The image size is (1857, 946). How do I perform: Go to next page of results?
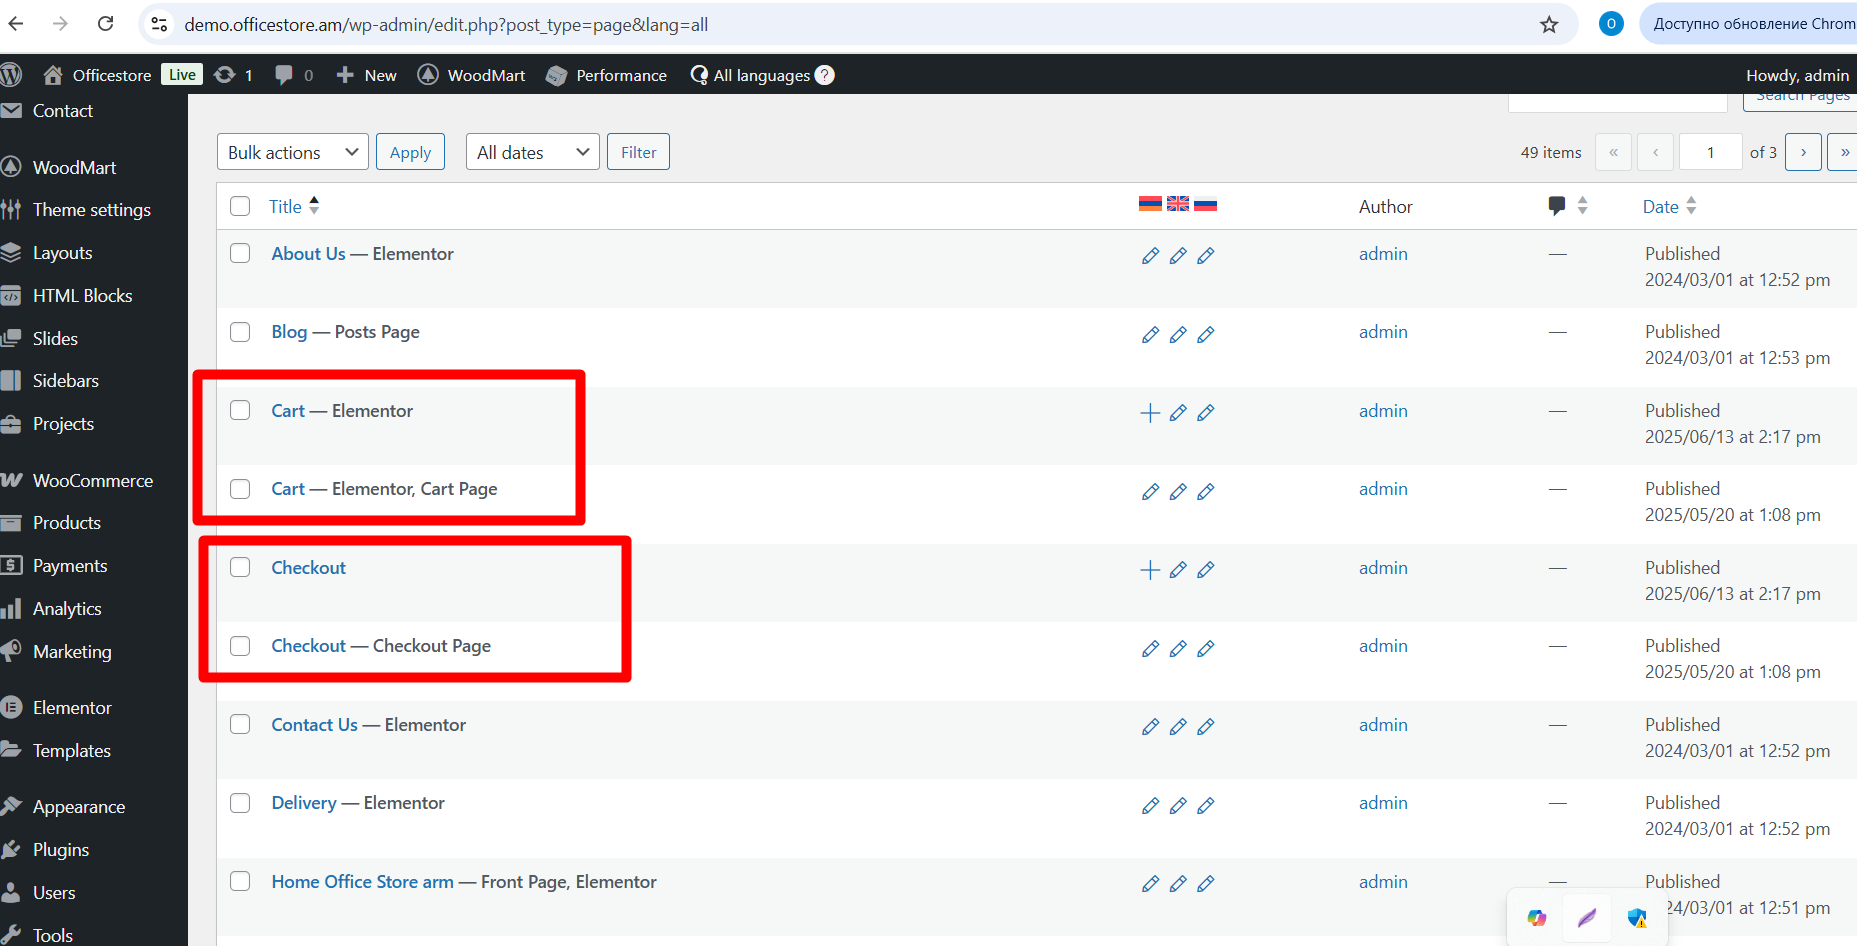coord(1803,152)
